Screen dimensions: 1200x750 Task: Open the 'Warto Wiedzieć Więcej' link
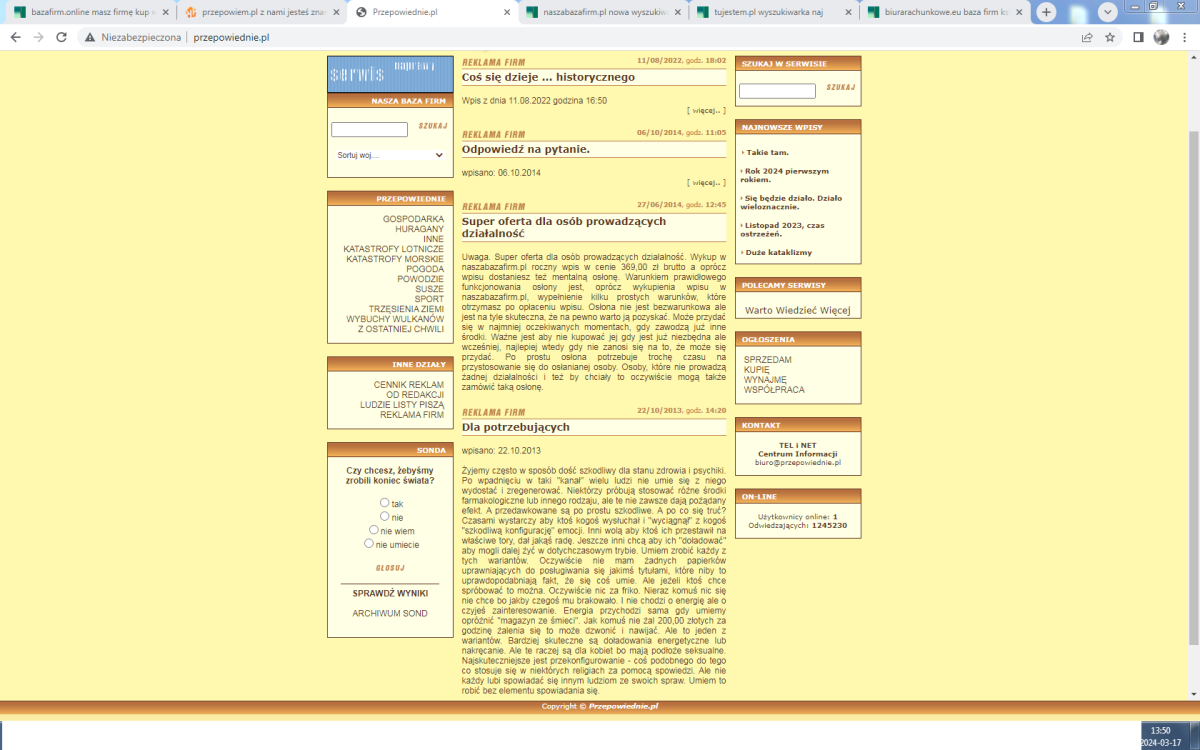(x=797, y=310)
